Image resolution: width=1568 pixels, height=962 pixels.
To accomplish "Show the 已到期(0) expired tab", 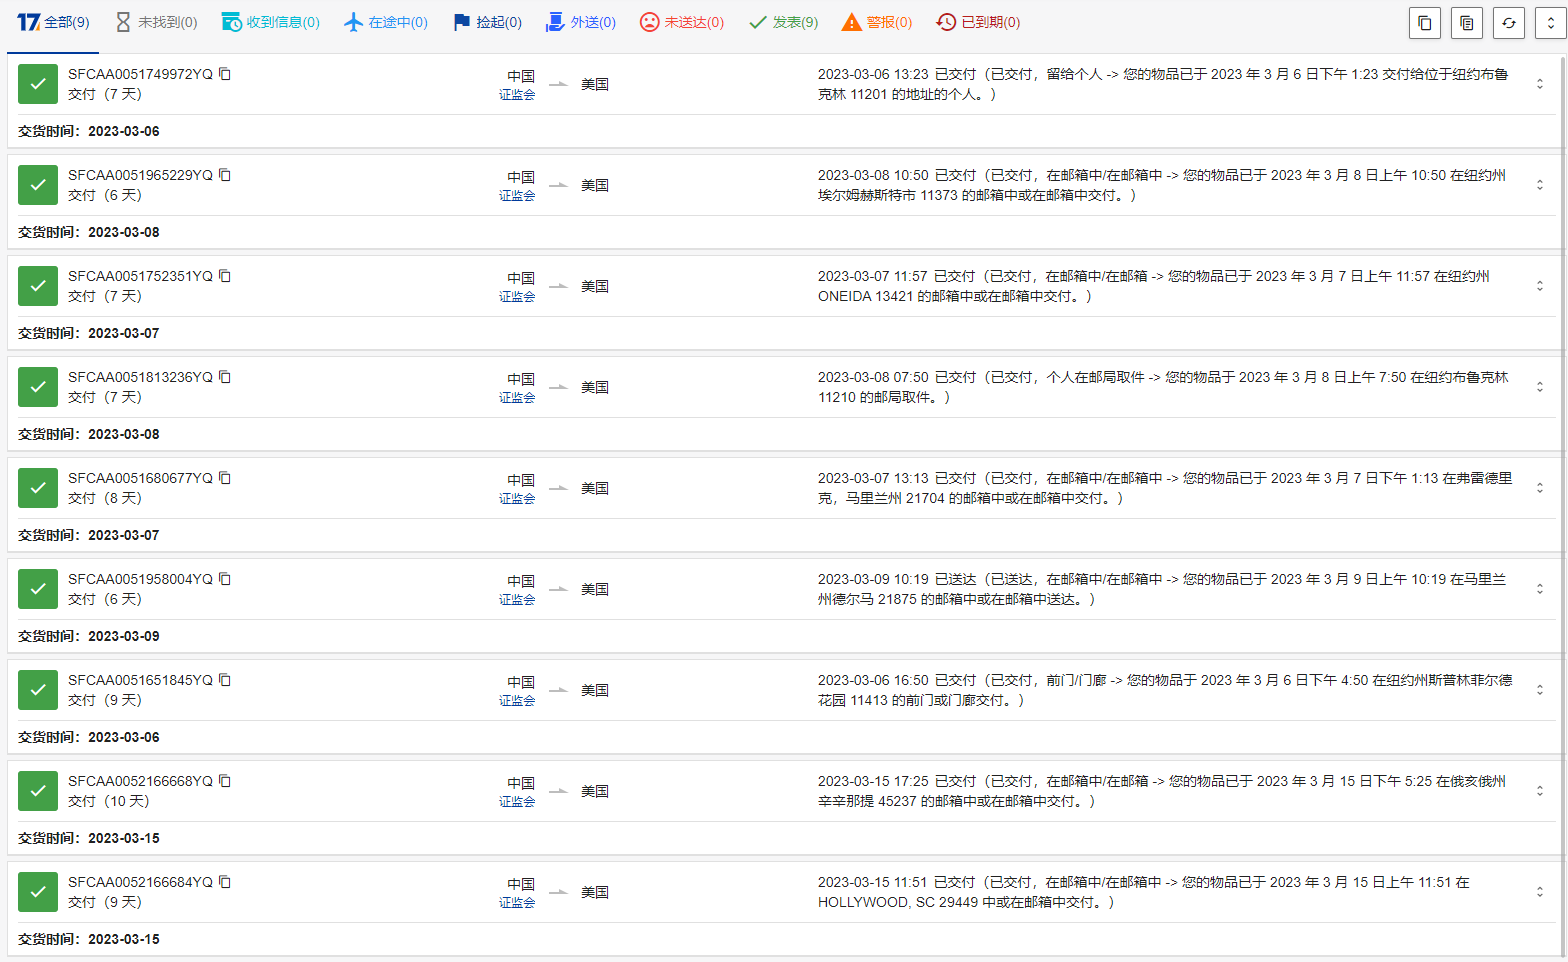I will [x=978, y=22].
